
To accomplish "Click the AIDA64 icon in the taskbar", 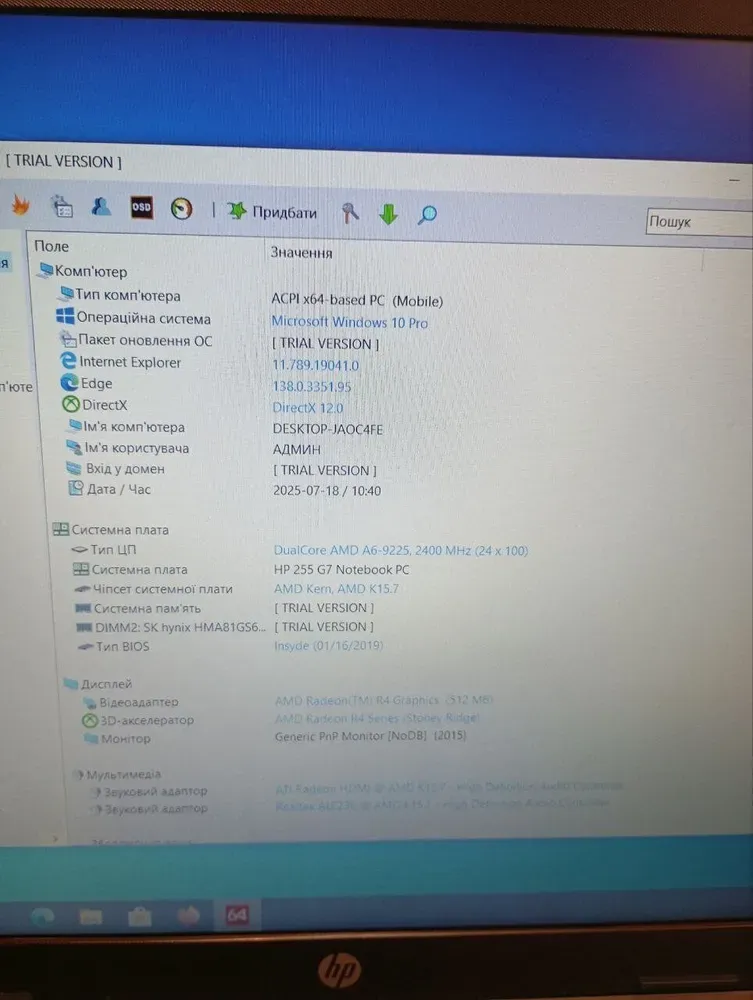I will [x=237, y=915].
